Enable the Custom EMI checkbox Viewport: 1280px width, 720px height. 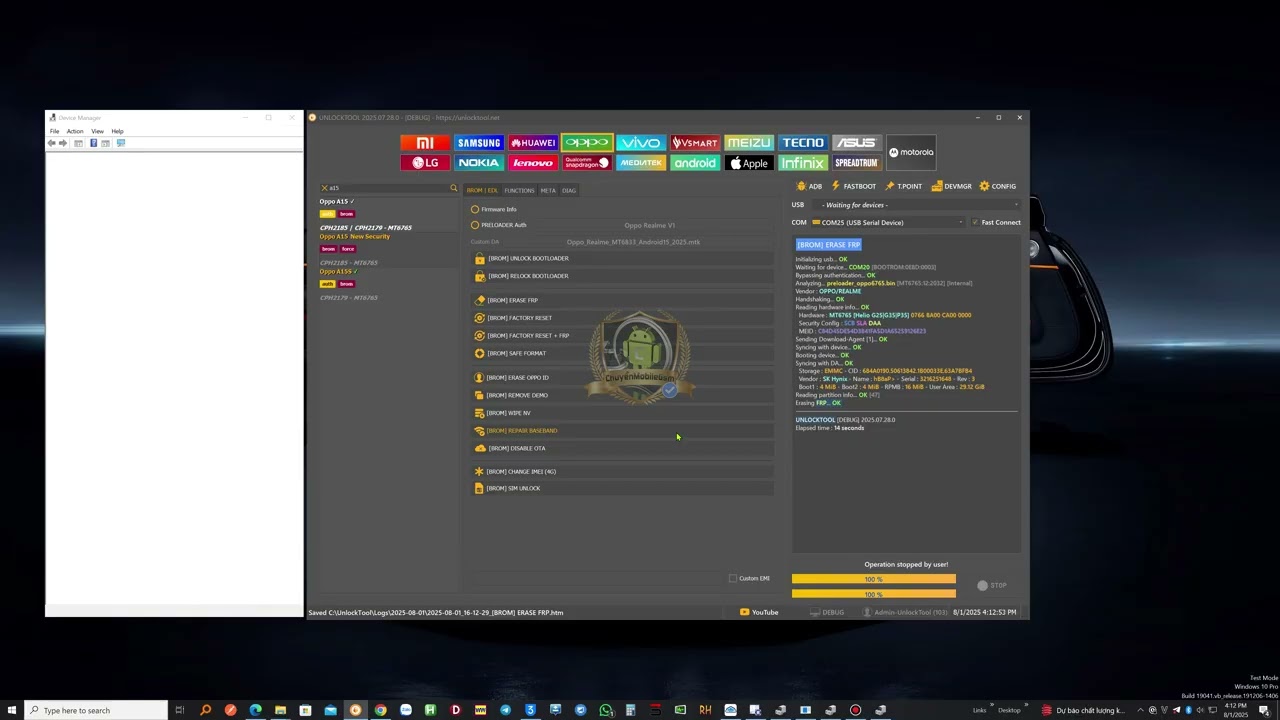point(733,578)
